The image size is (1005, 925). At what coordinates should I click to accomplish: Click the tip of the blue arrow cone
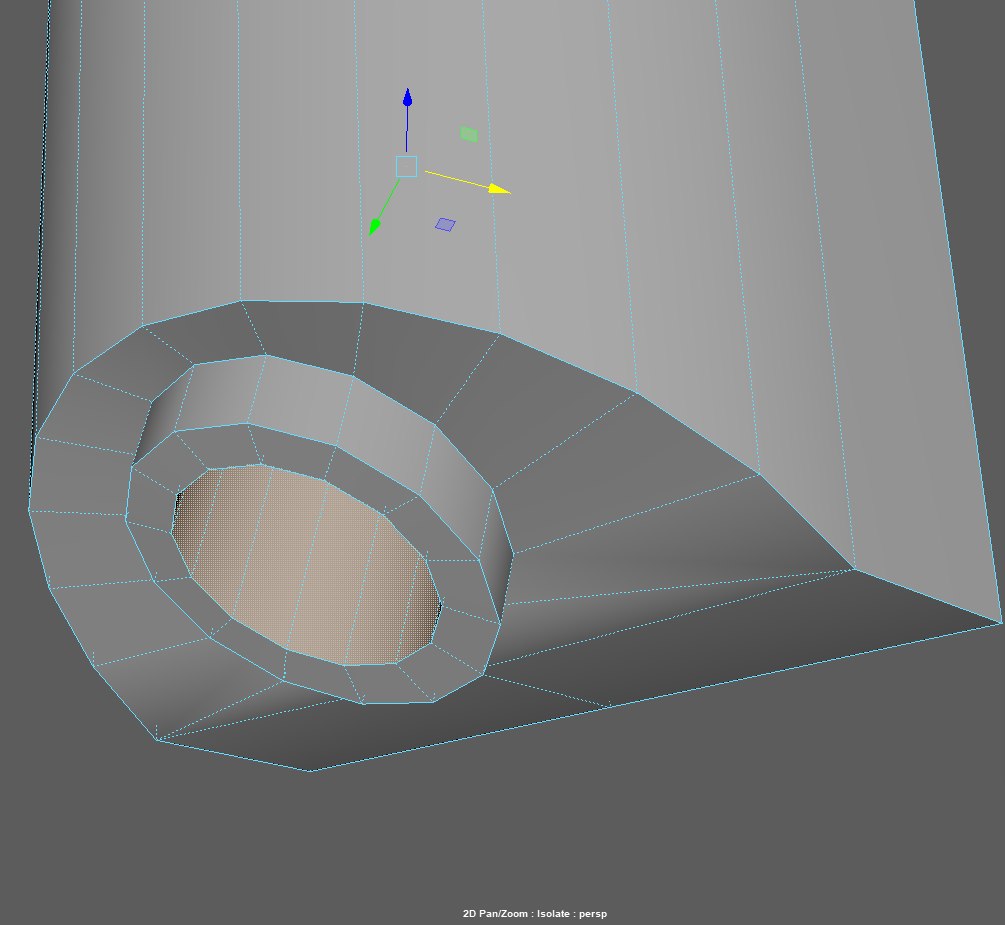click(x=407, y=93)
